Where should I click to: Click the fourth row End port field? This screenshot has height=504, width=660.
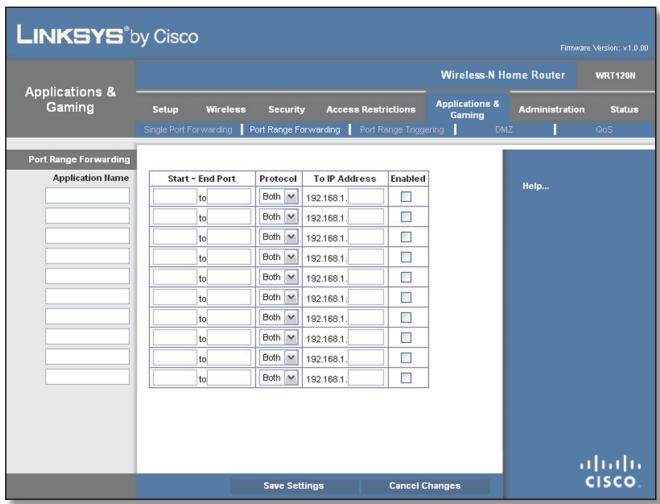[229, 257]
